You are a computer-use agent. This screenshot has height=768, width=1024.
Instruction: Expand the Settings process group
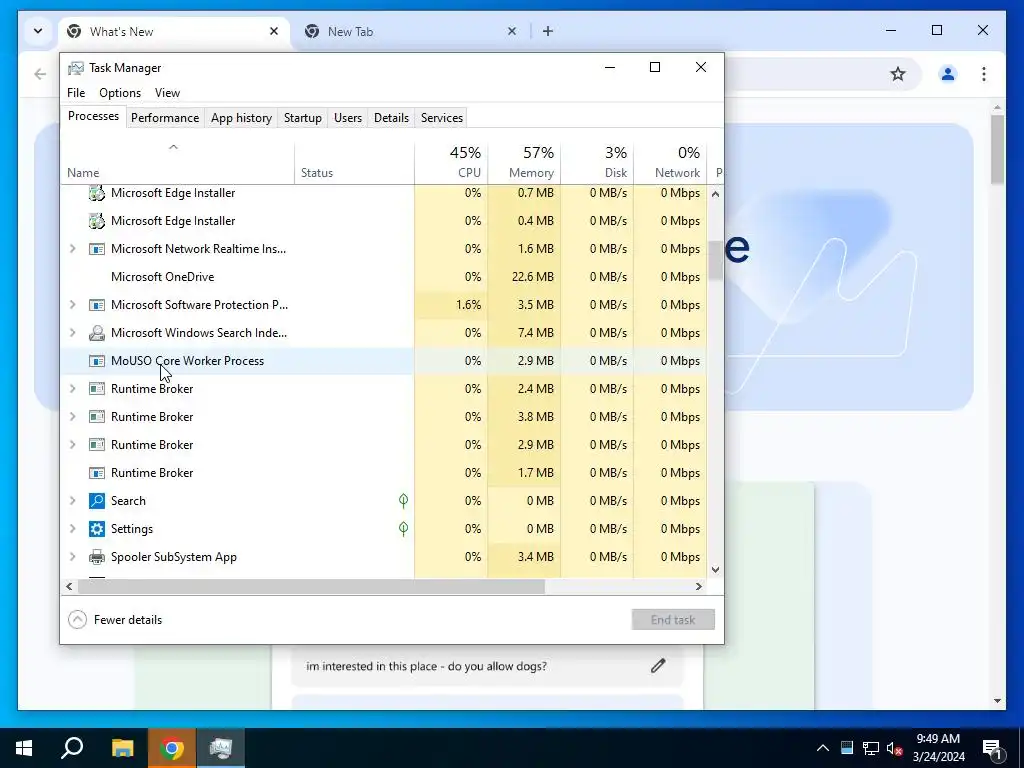coord(72,529)
